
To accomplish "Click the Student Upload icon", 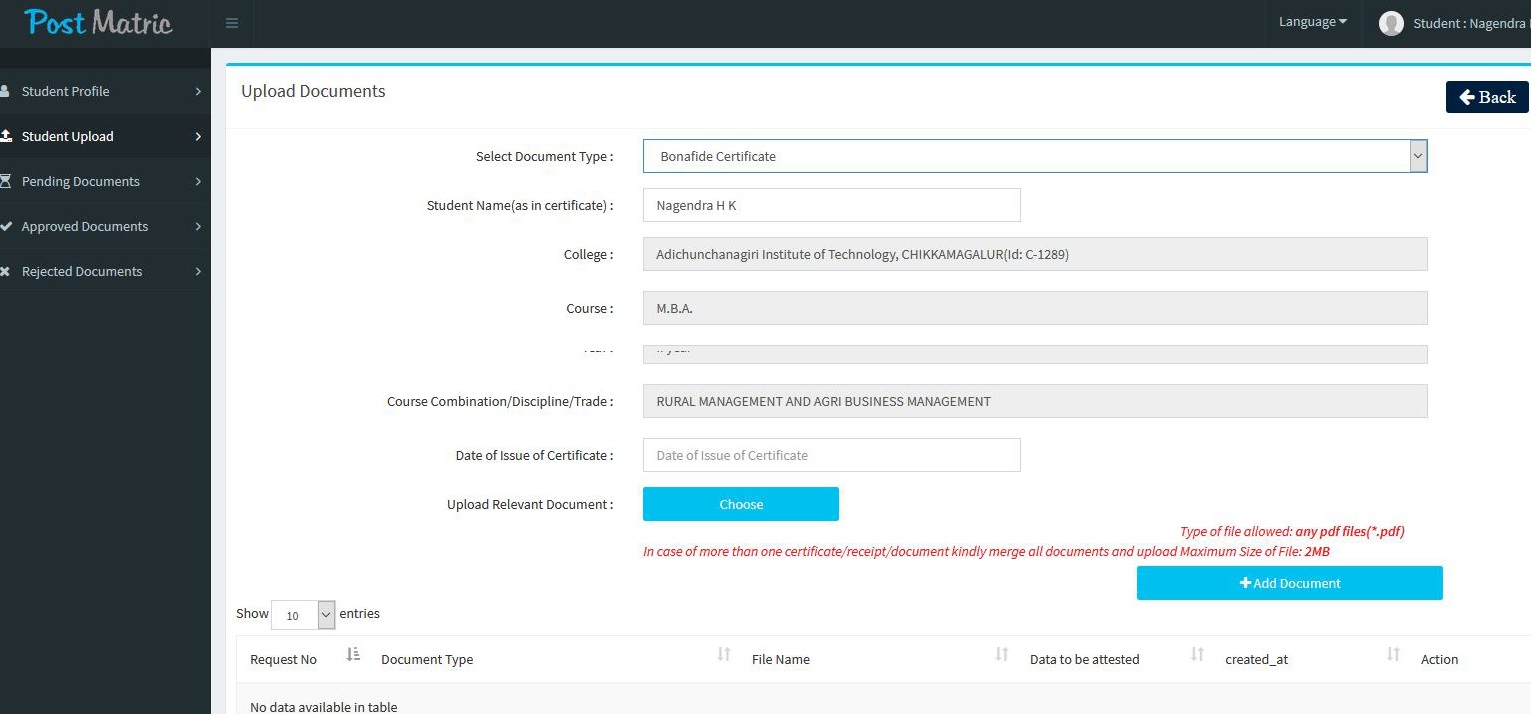I will coord(5,136).
